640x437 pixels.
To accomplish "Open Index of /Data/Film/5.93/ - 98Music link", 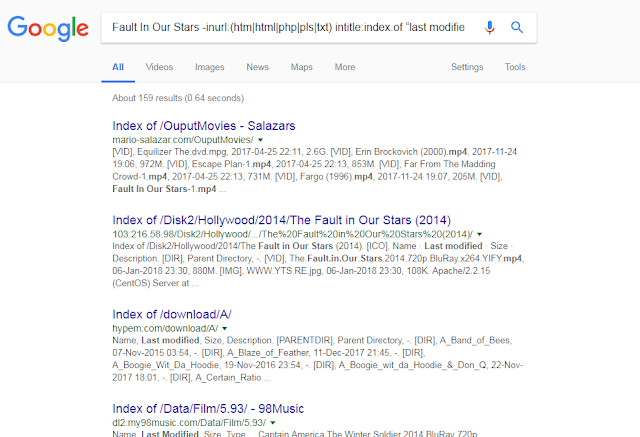I will coord(208,408).
